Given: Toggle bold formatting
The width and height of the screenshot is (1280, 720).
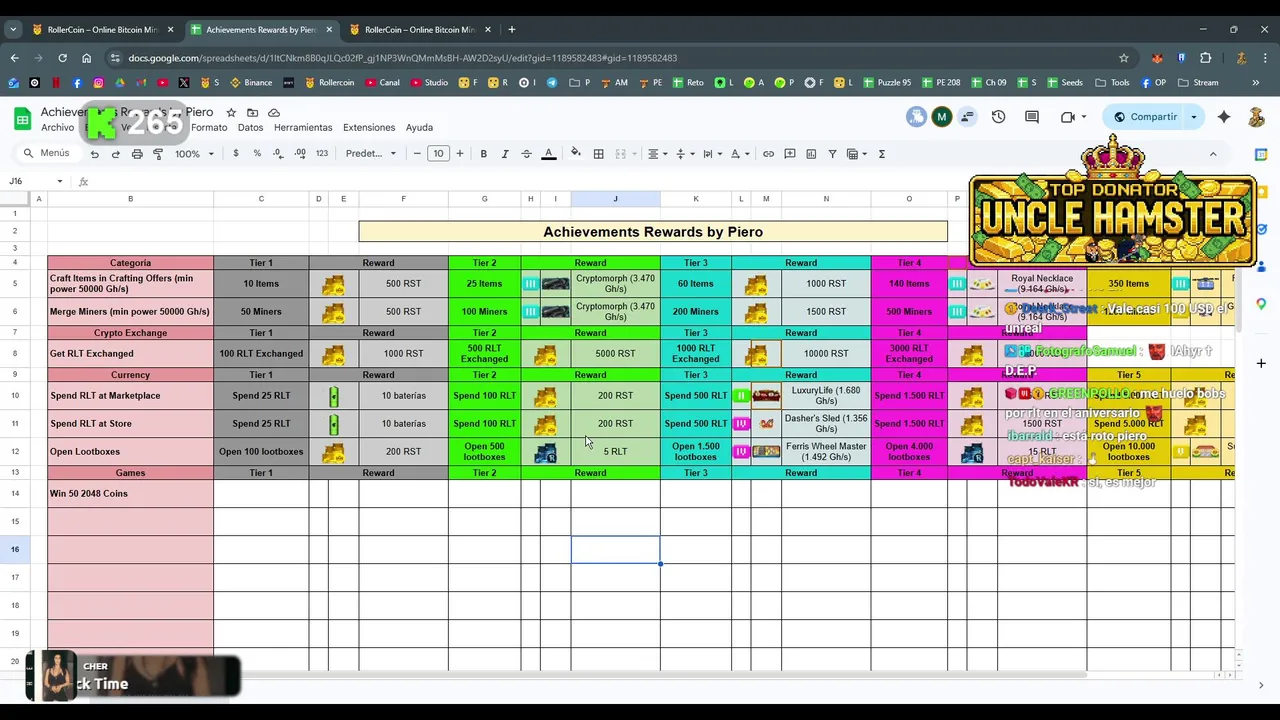Looking at the screenshot, I should coord(484,154).
